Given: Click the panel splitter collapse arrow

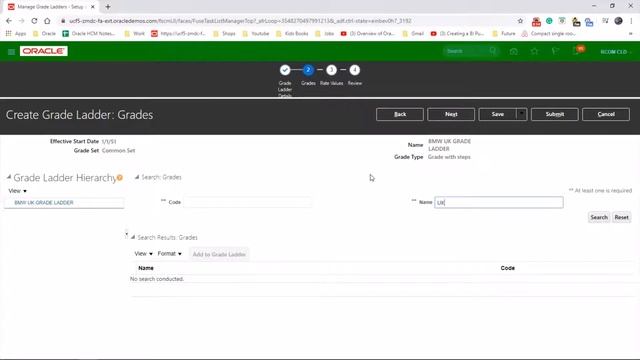Looking at the screenshot, I should [127, 234].
